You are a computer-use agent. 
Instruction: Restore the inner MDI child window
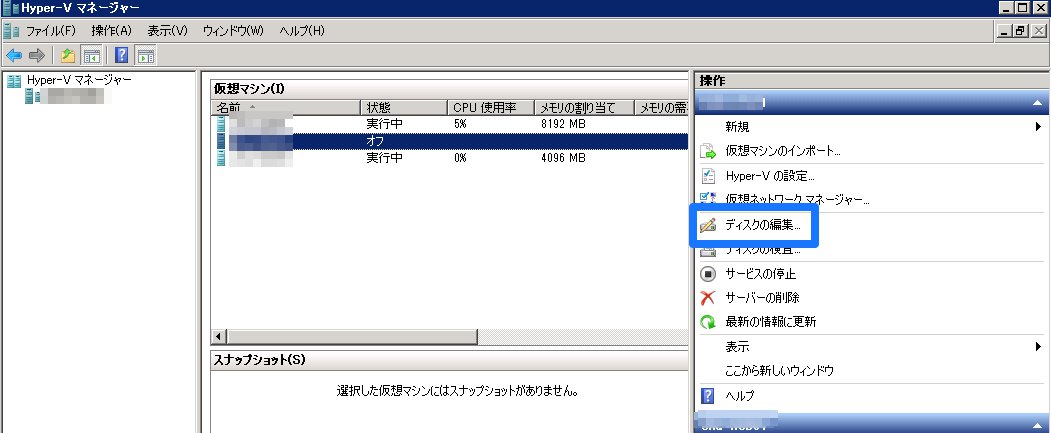tap(1020, 31)
